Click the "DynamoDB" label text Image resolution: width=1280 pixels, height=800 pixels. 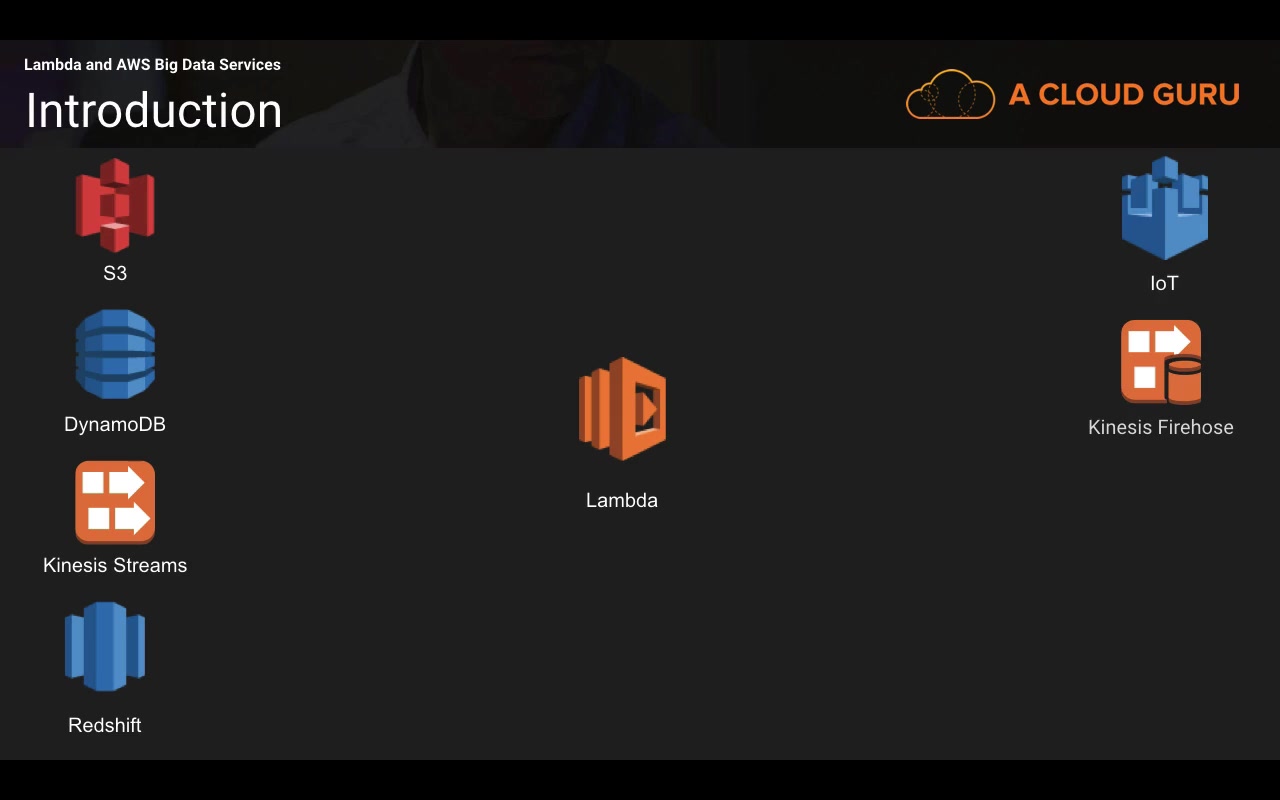pyautogui.click(x=115, y=424)
